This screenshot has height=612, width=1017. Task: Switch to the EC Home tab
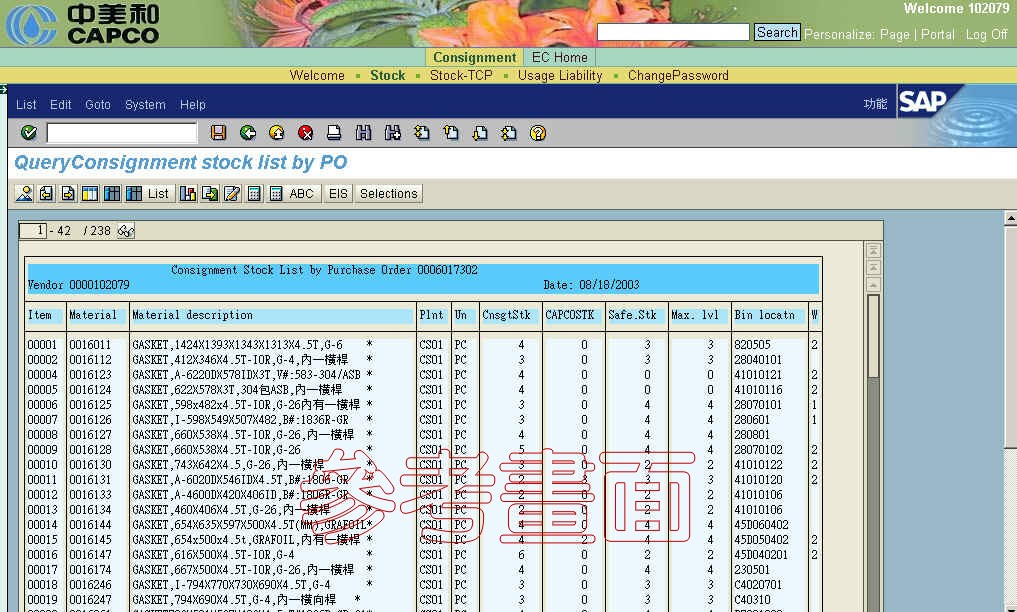coord(559,58)
